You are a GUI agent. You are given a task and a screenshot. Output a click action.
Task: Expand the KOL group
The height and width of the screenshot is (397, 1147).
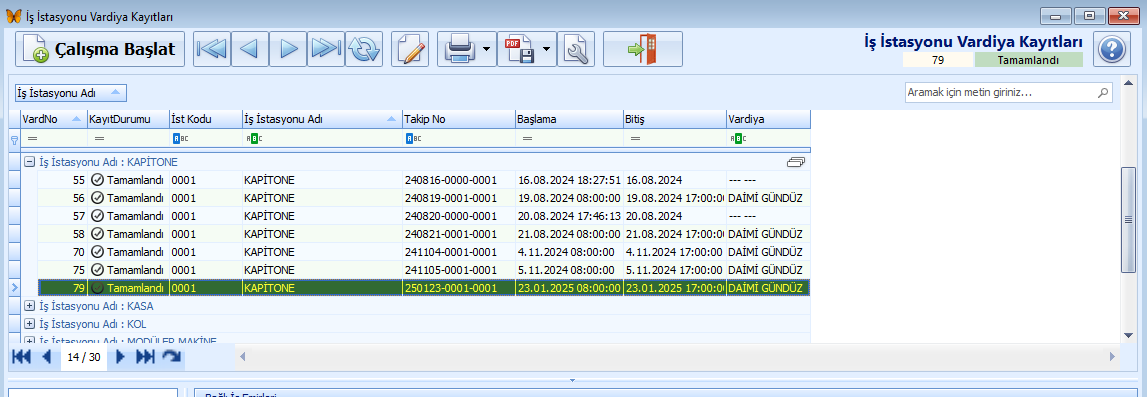[x=30, y=323]
